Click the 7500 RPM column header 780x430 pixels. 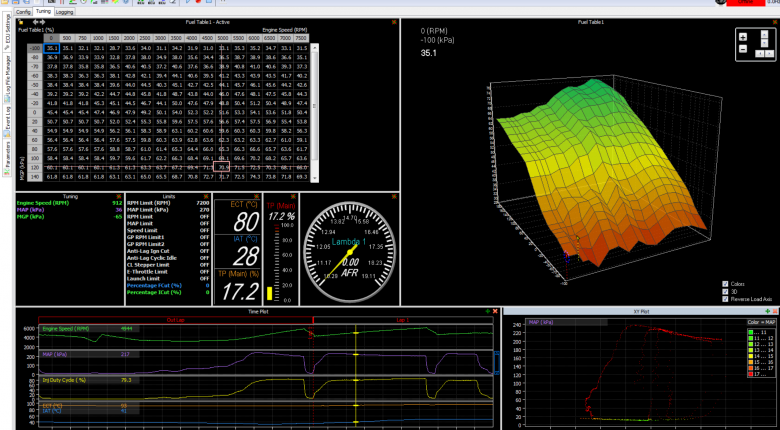(301, 38)
